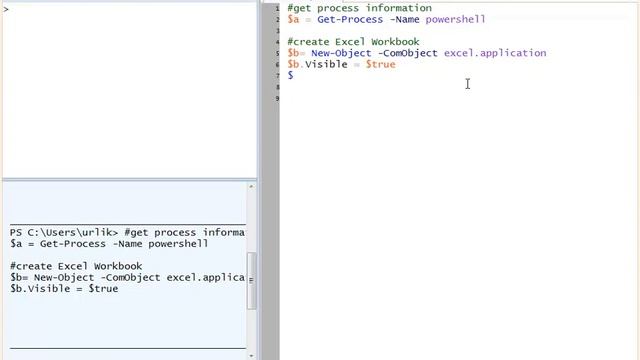The height and width of the screenshot is (360, 640).
Task: Click the New-Object cmdlet in the script editor
Action: (x=341, y=53)
